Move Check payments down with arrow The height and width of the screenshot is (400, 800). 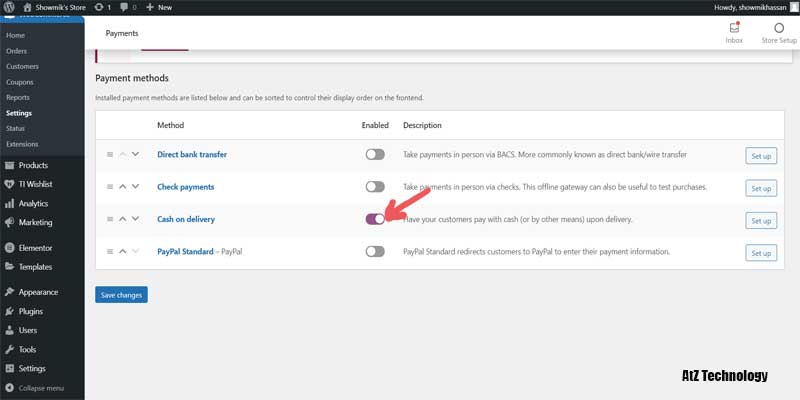click(135, 187)
